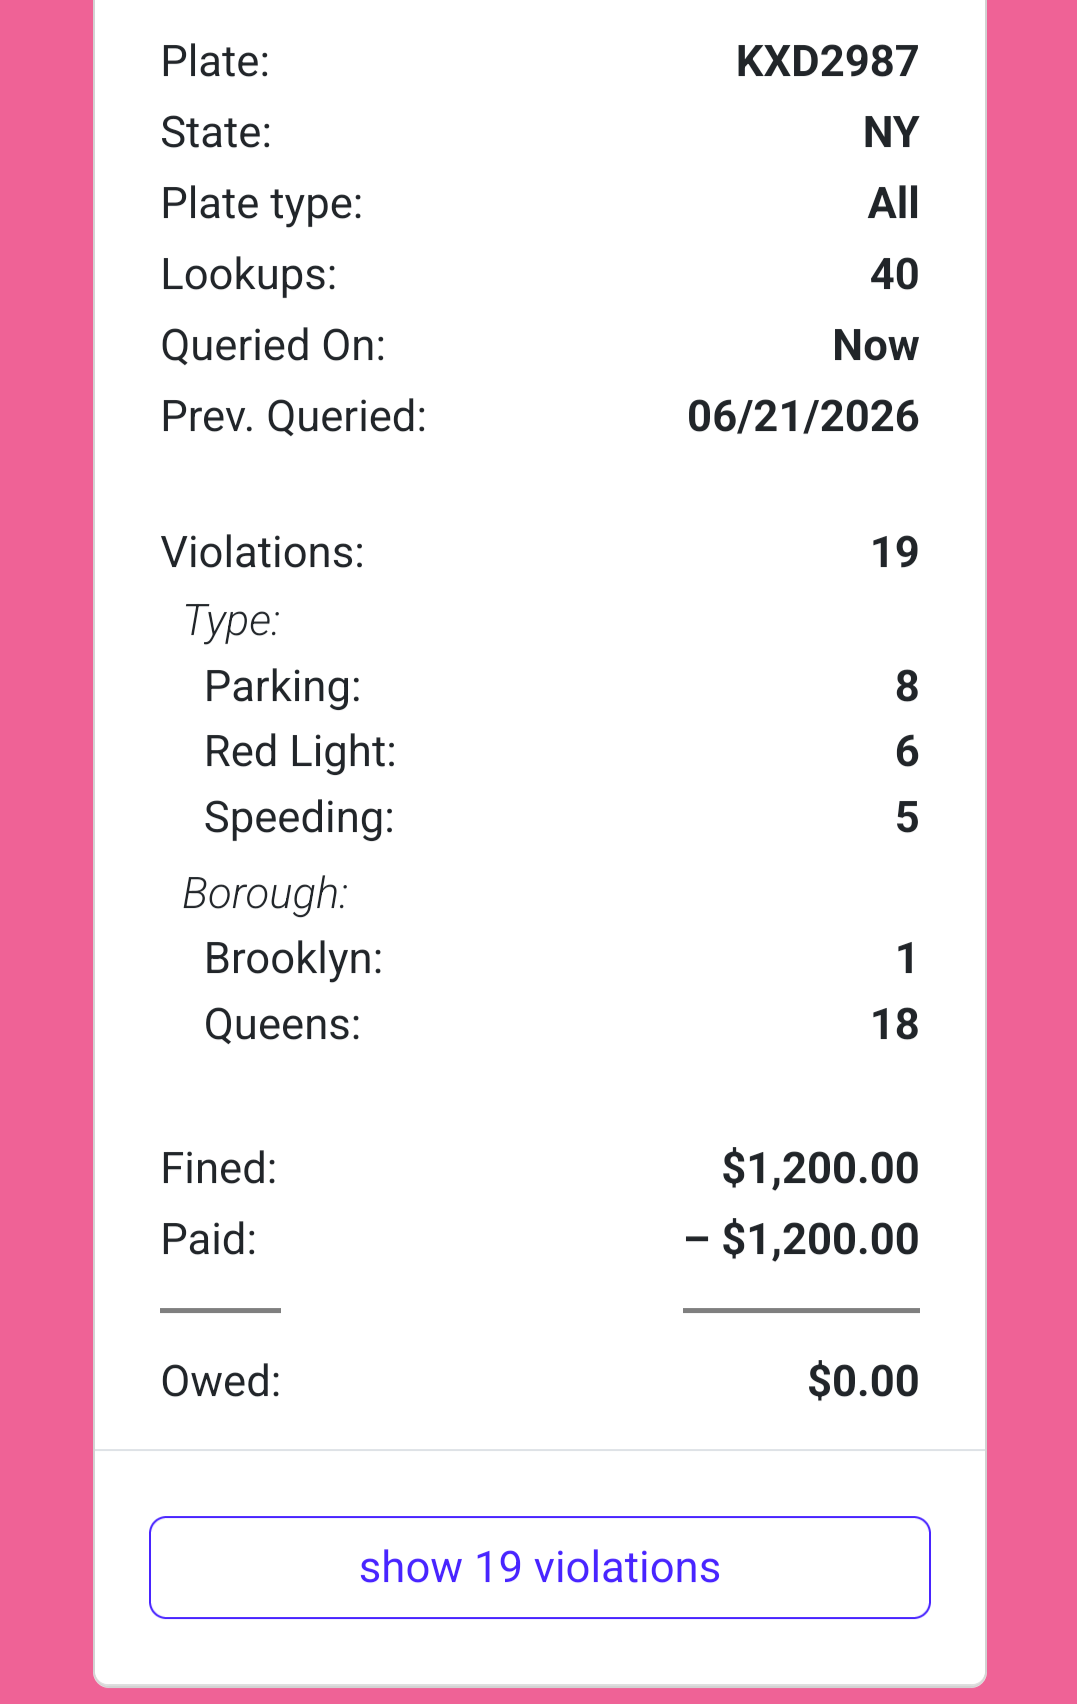Click the Fined amount $1,200.00
This screenshot has width=1077, height=1704.
point(820,1169)
